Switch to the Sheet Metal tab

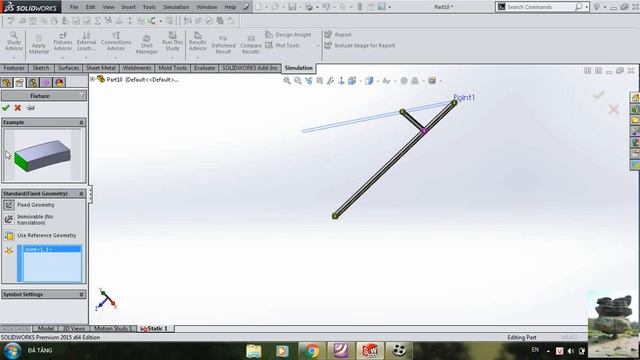click(101, 68)
